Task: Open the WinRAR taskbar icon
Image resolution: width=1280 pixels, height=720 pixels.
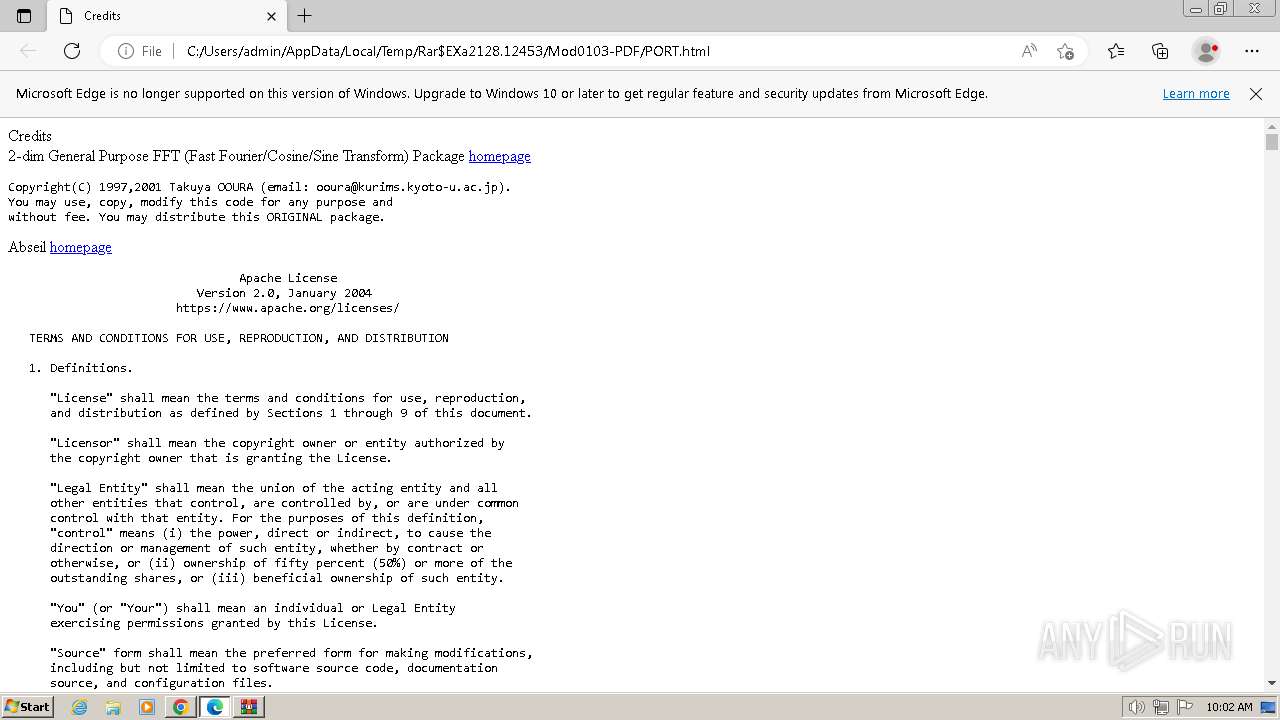Action: point(249,707)
